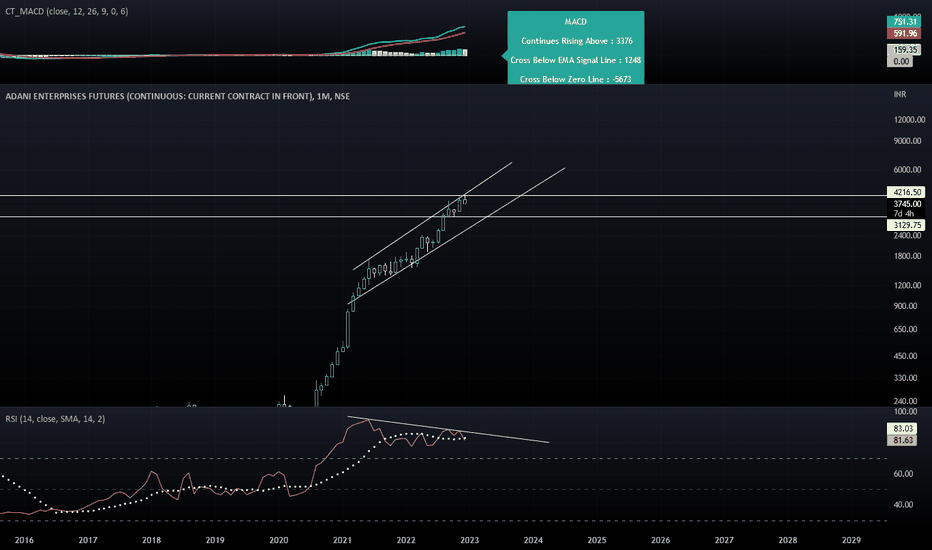Viewport: 932px width, 550px height.
Task: Open the RSI (14, close, SMA) indicator legend
Action: point(55,419)
